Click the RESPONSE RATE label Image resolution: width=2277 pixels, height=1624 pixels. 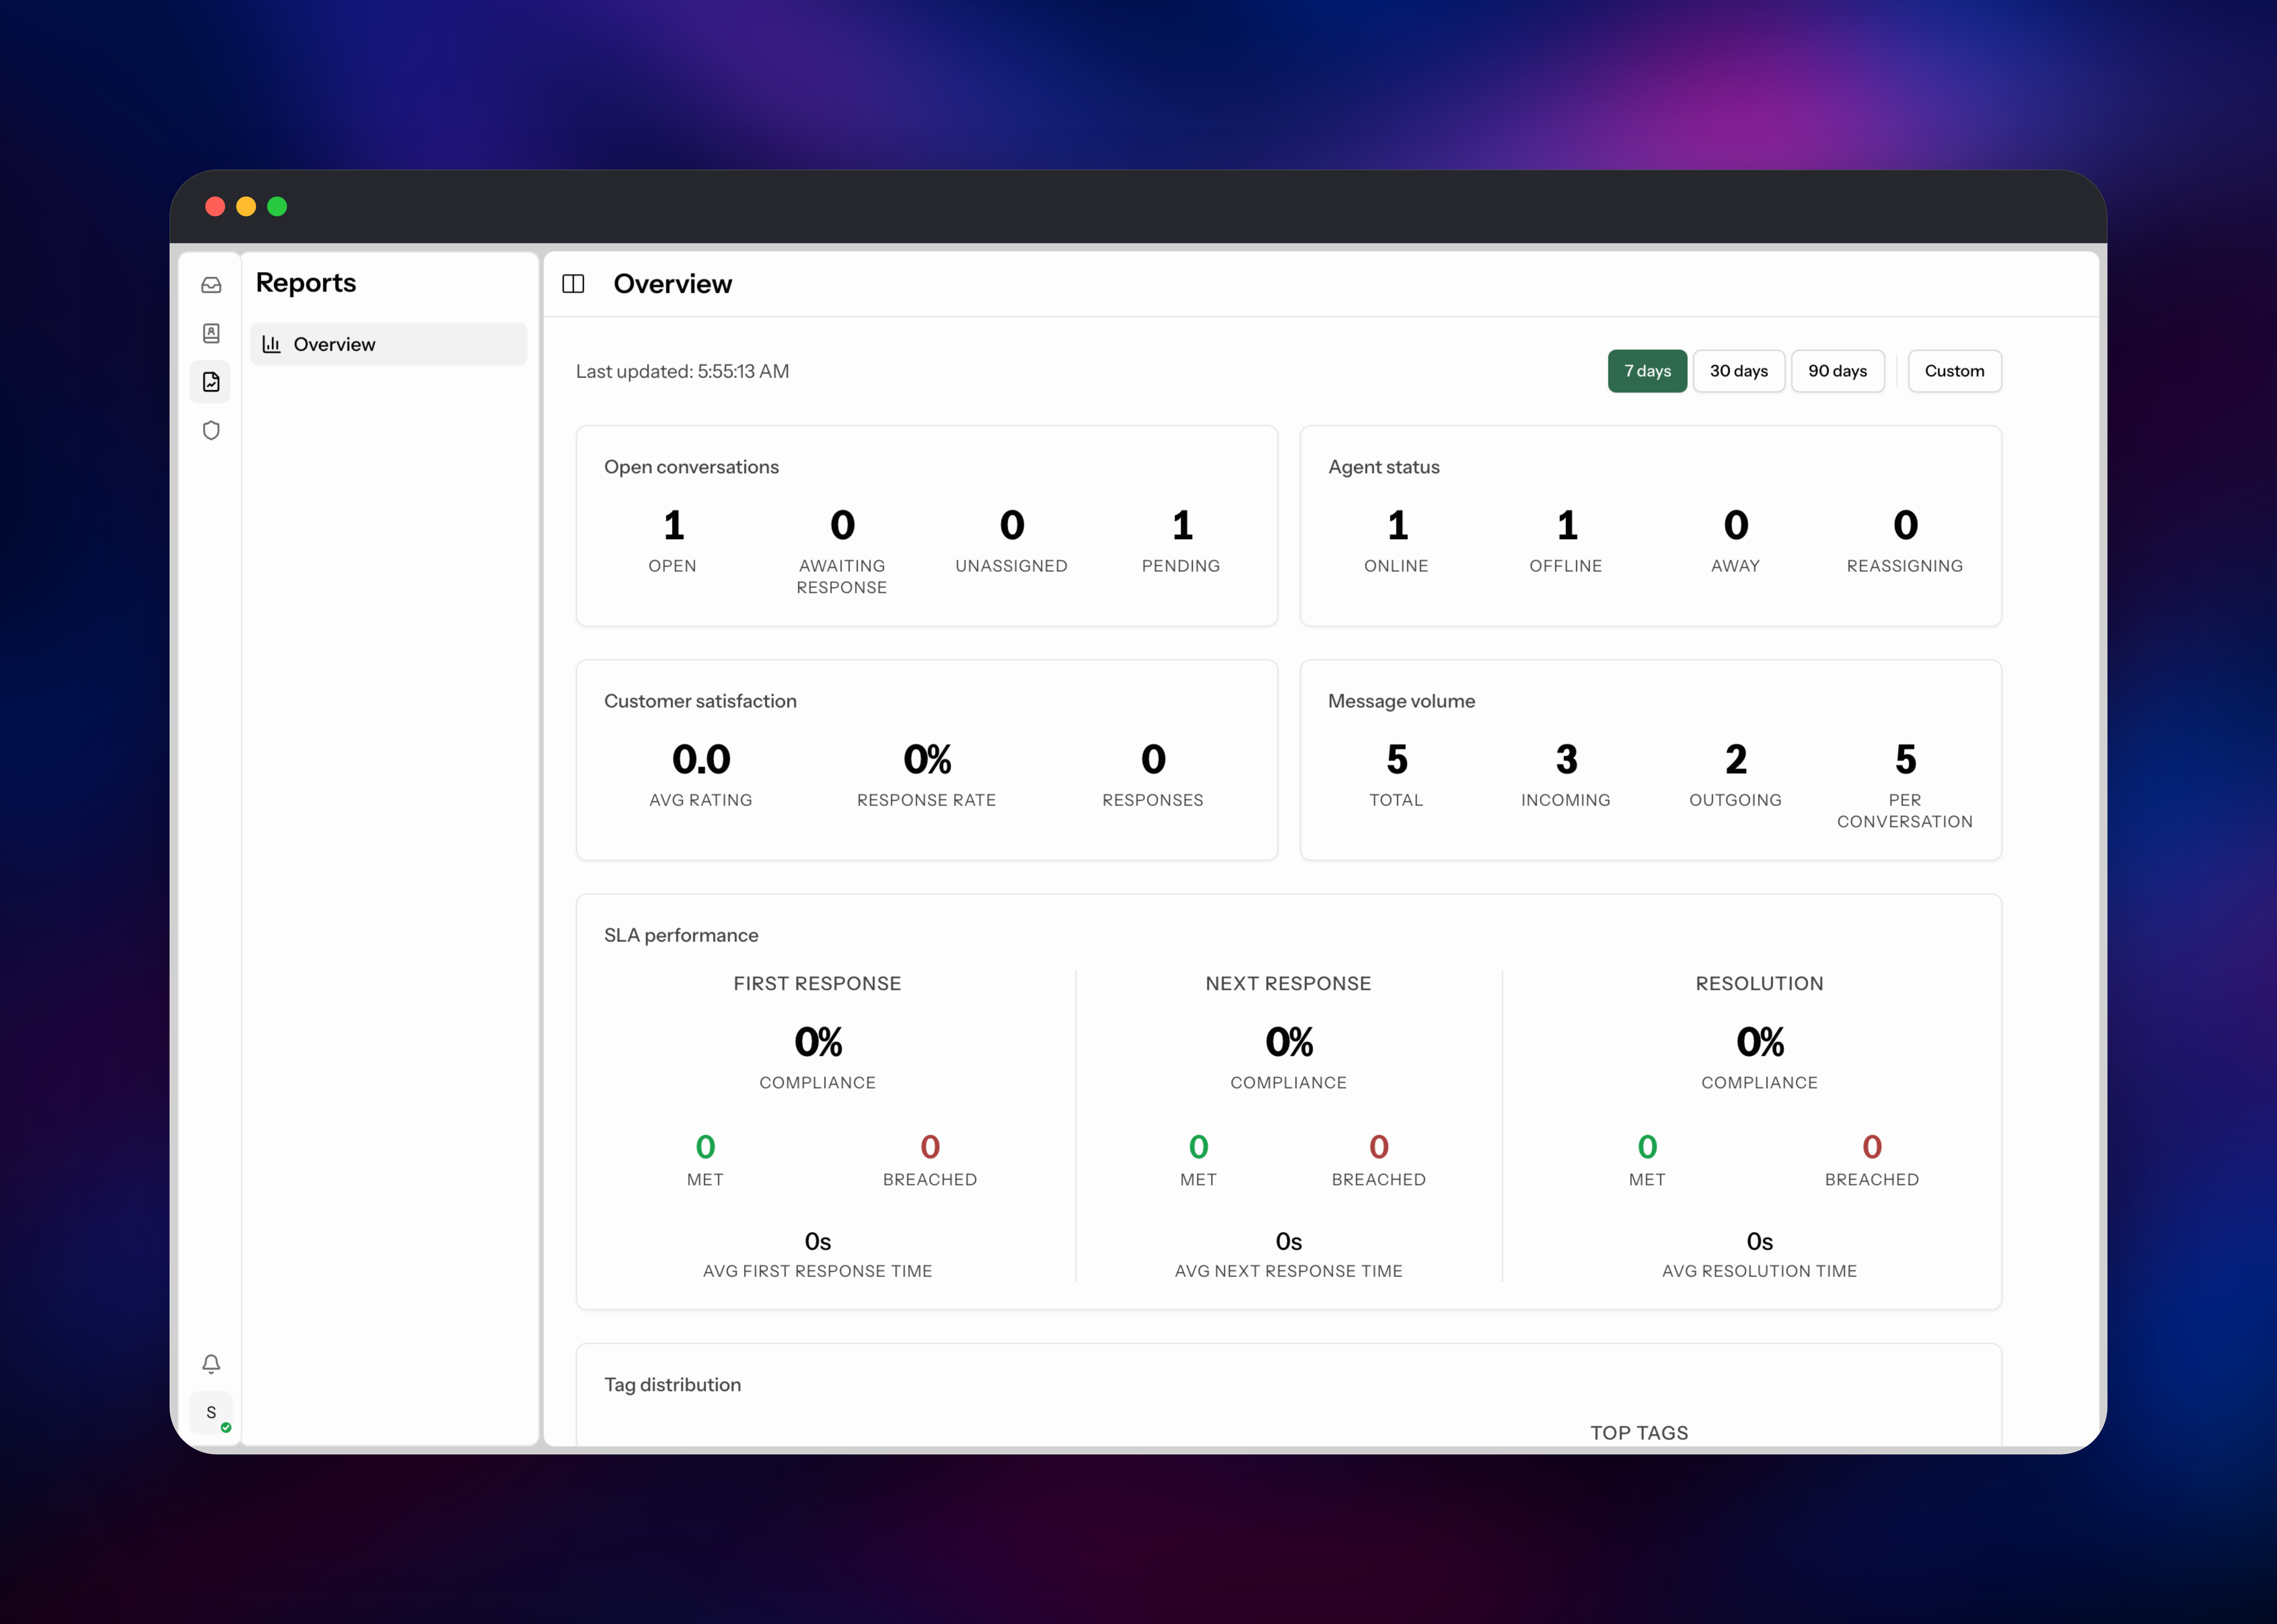(x=926, y=800)
